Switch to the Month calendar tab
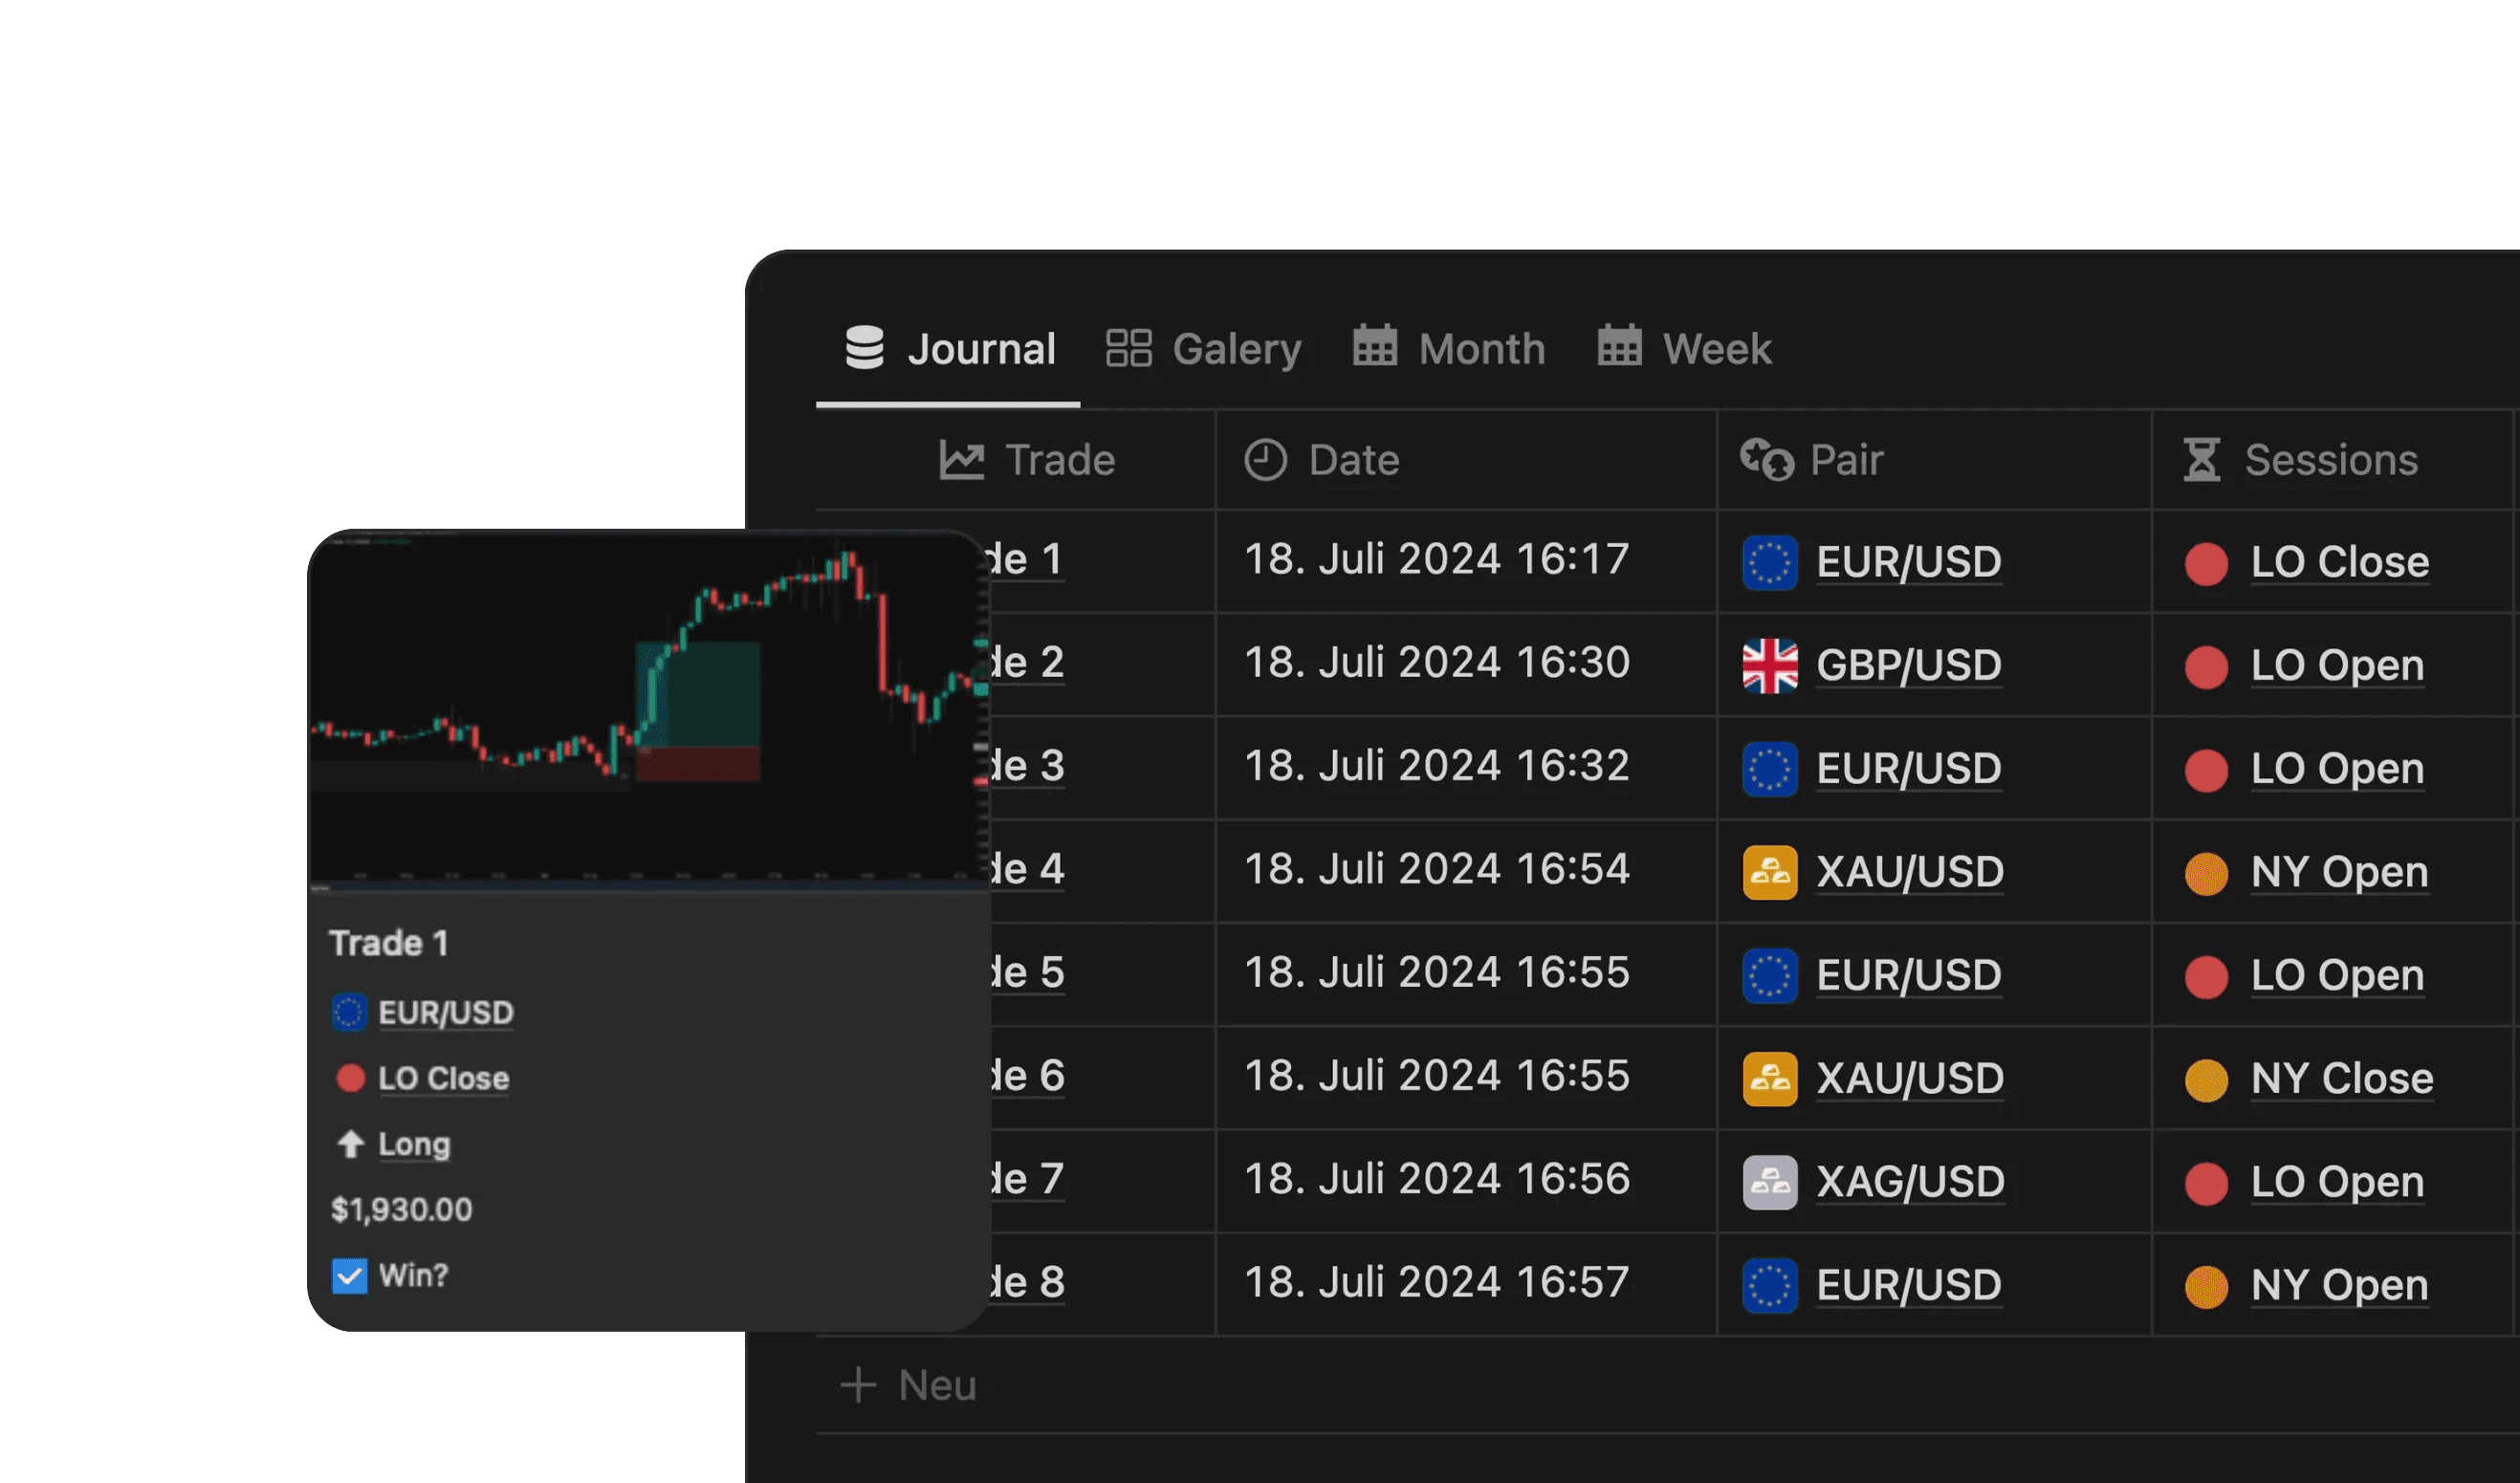2520x1483 pixels. point(1449,349)
